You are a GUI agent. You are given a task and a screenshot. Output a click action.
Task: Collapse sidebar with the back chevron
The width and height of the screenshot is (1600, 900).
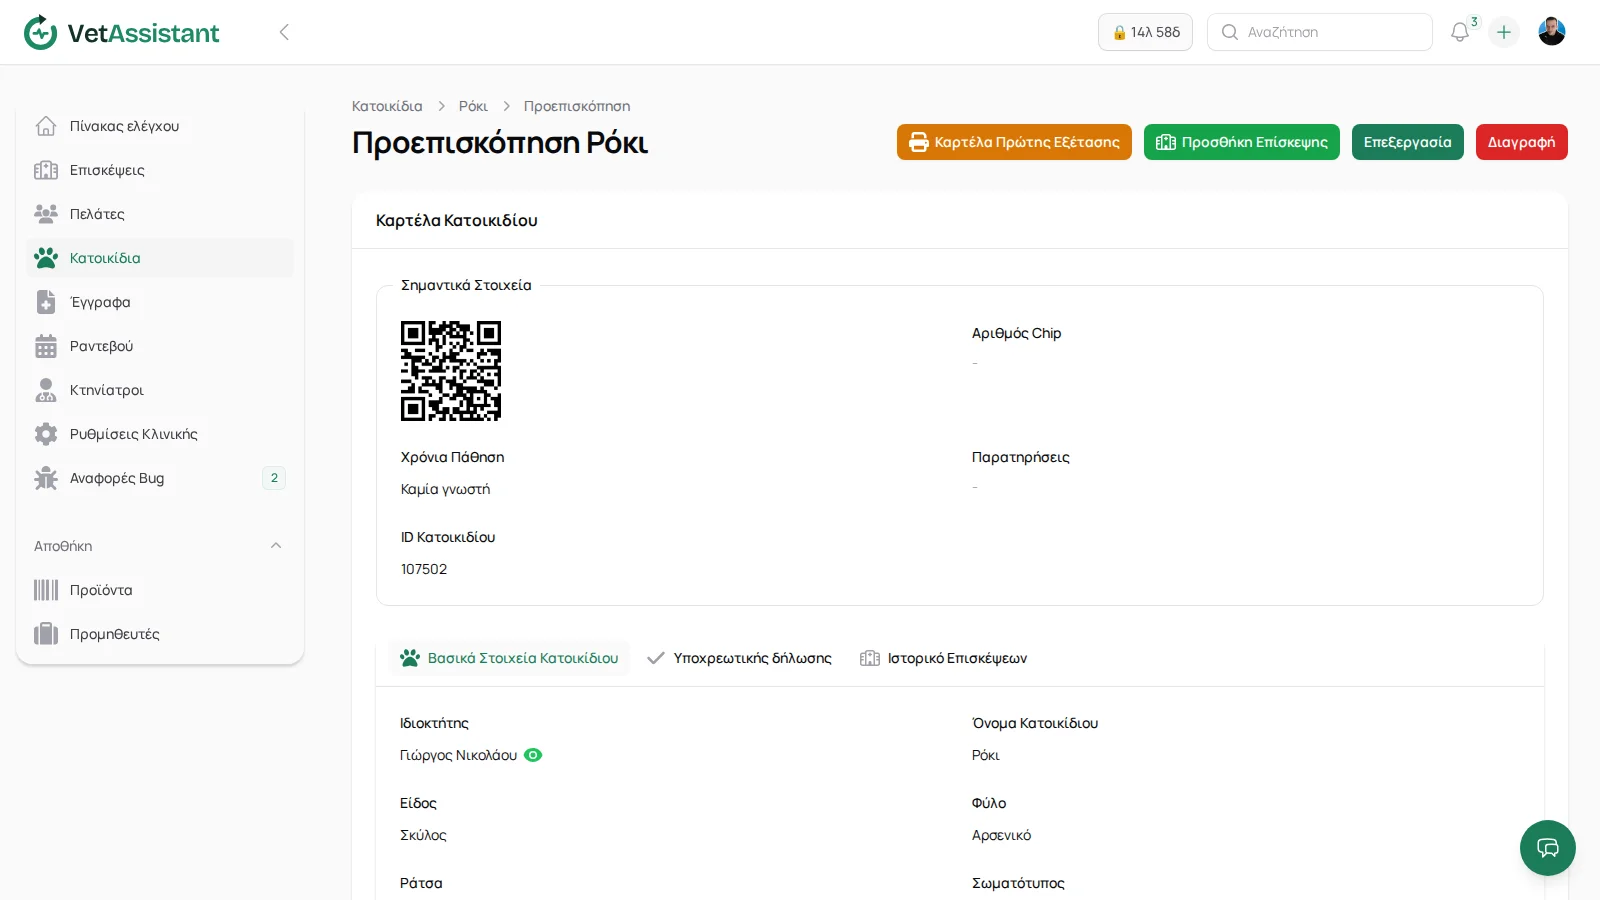pos(284,32)
